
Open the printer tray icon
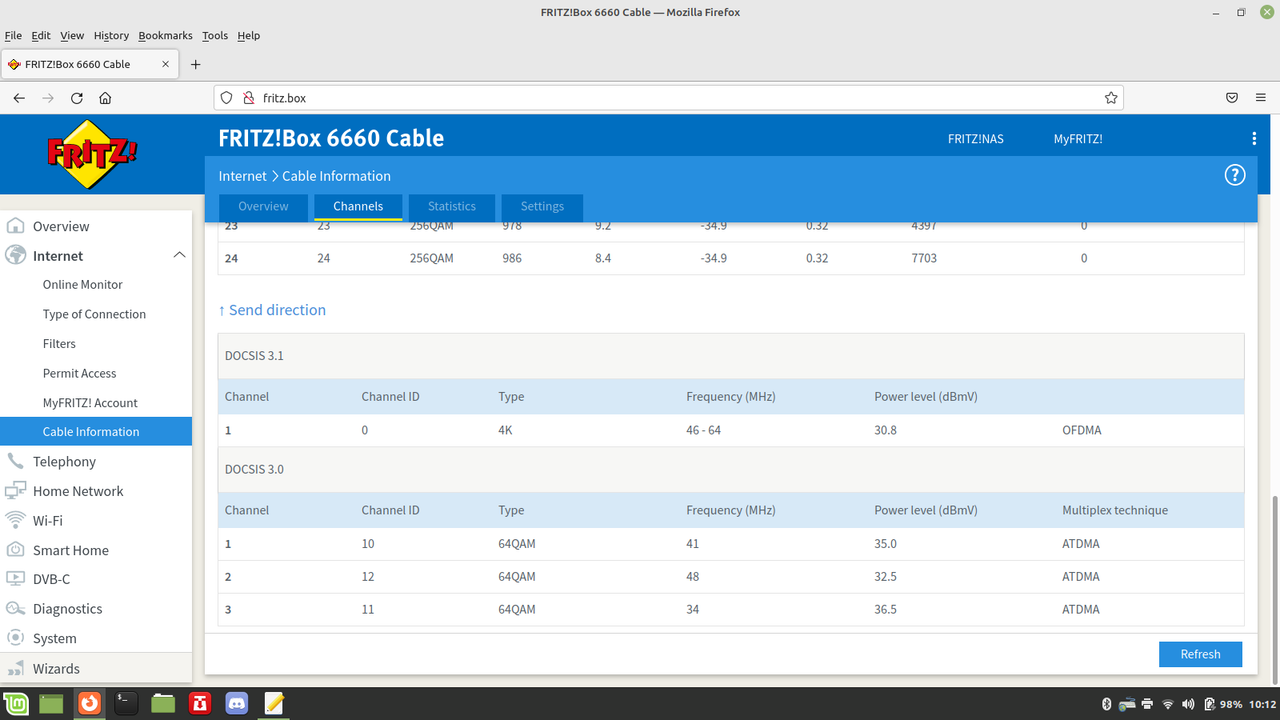click(x=1147, y=704)
